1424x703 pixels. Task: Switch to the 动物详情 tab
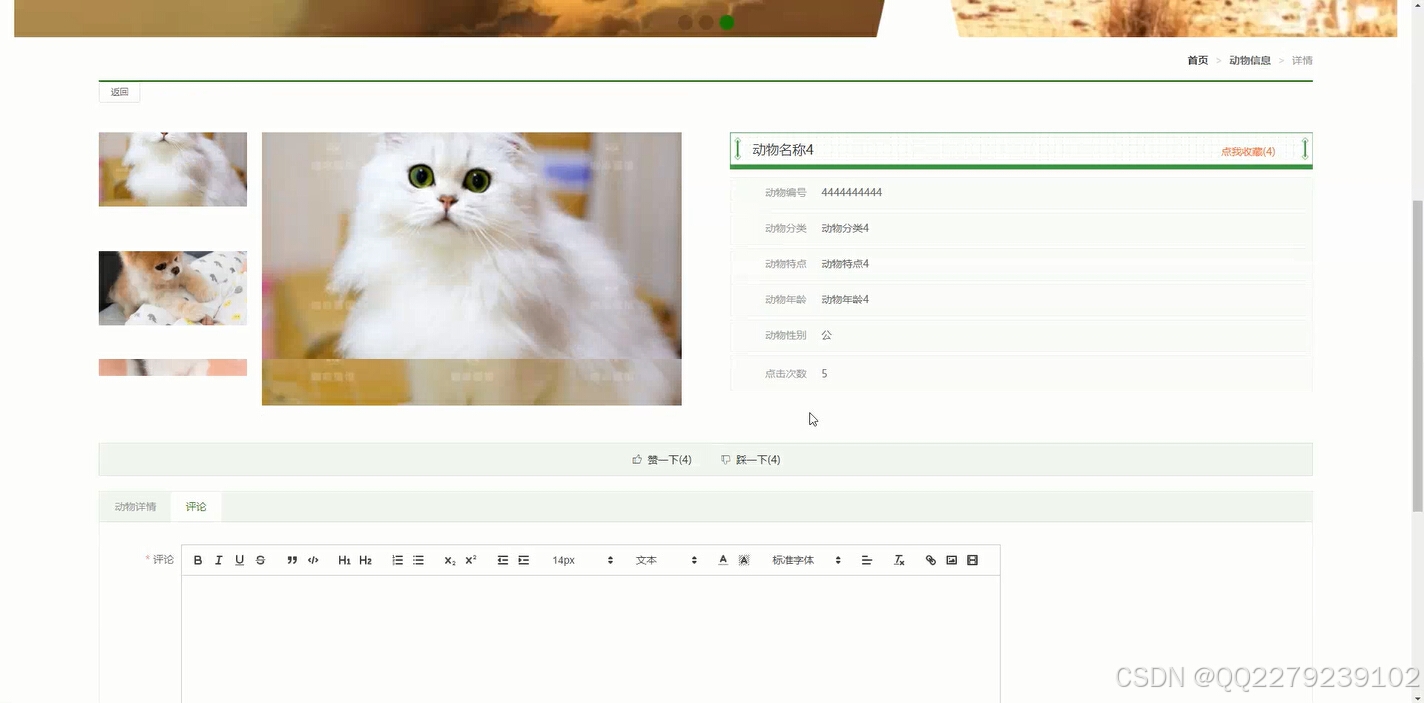pyautogui.click(x=134, y=506)
